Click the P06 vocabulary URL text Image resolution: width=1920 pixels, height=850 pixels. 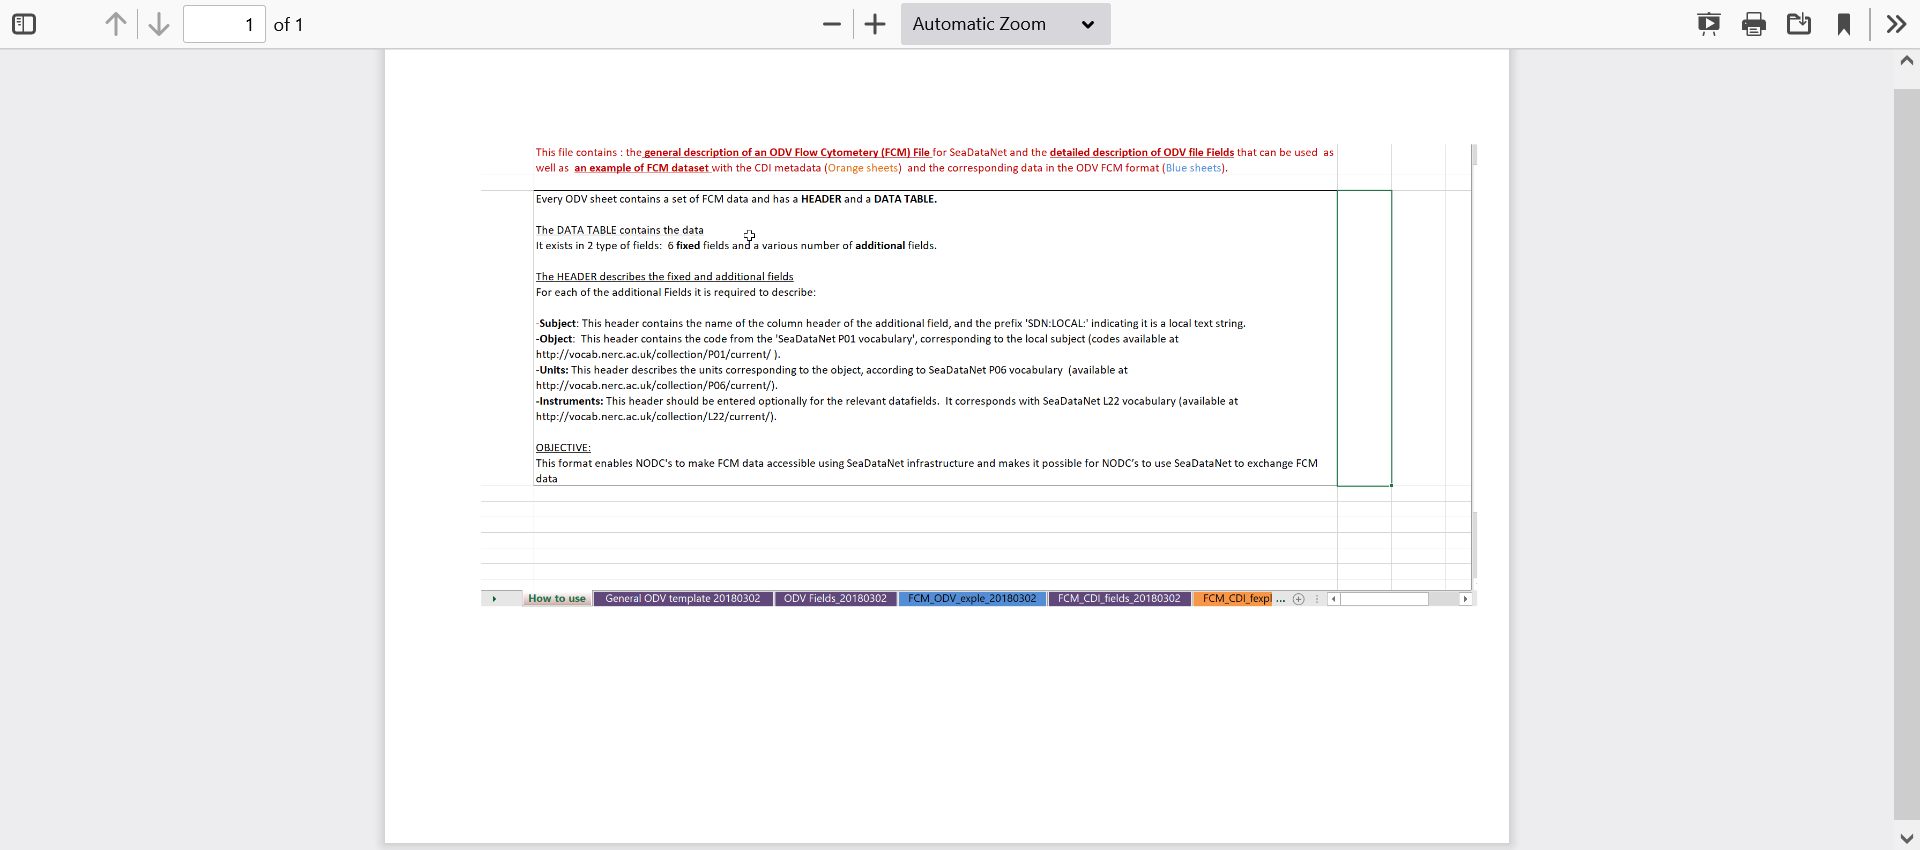(655, 386)
